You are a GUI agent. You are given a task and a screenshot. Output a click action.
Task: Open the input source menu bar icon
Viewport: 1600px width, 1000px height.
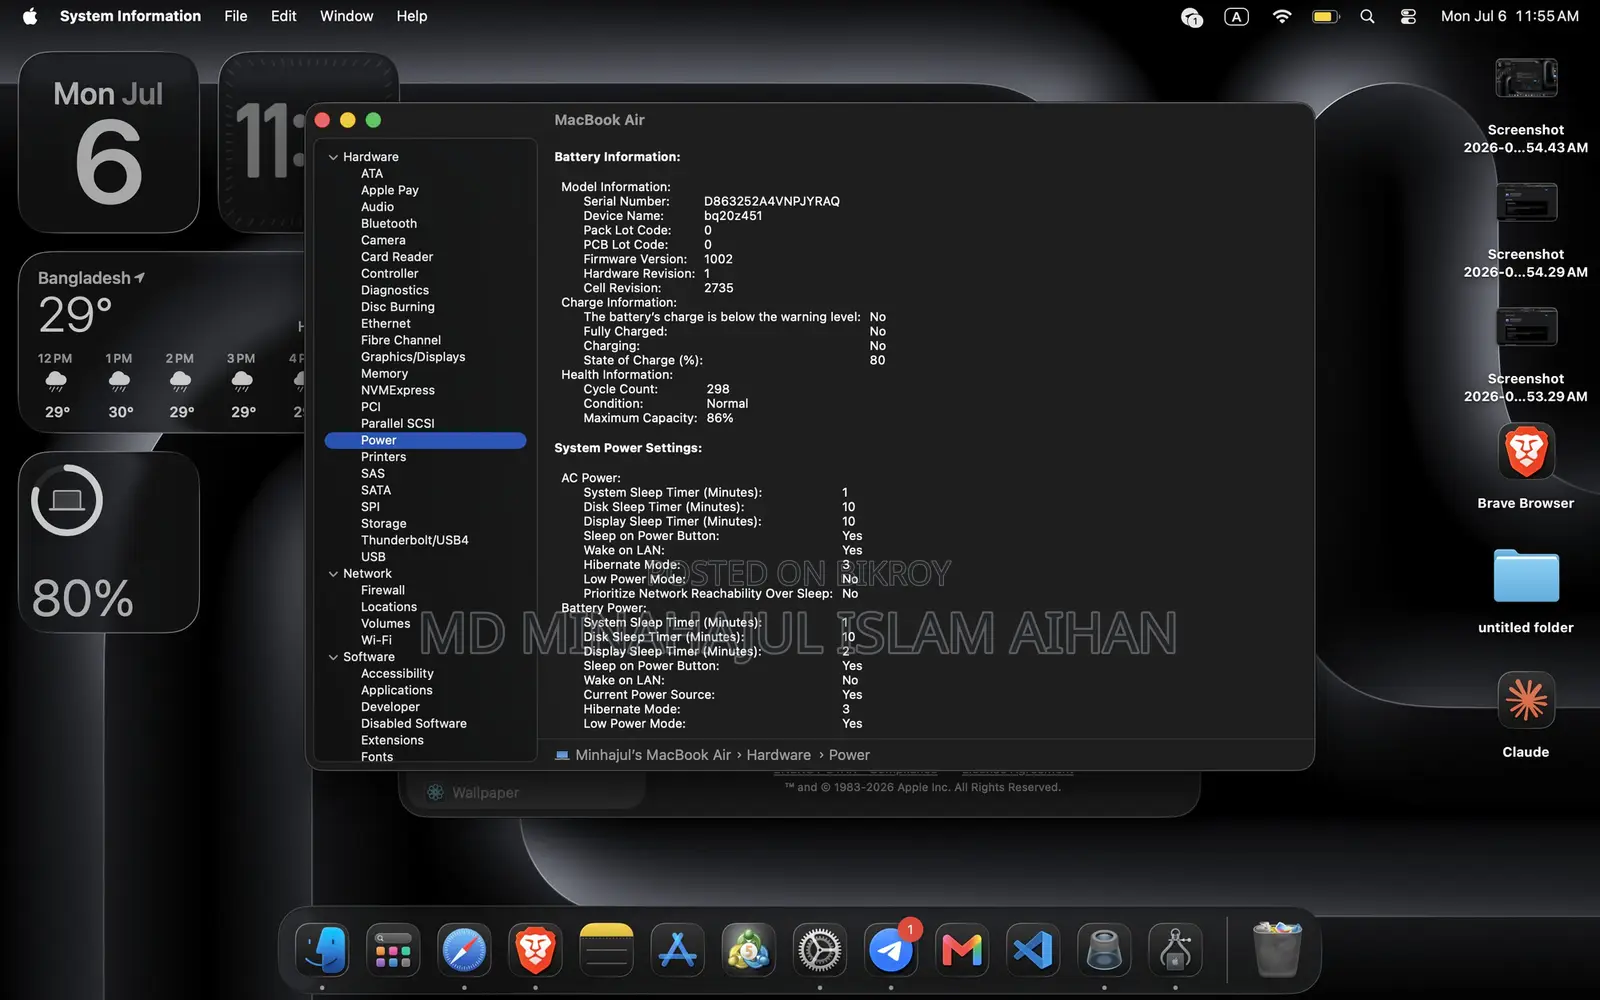coord(1236,16)
